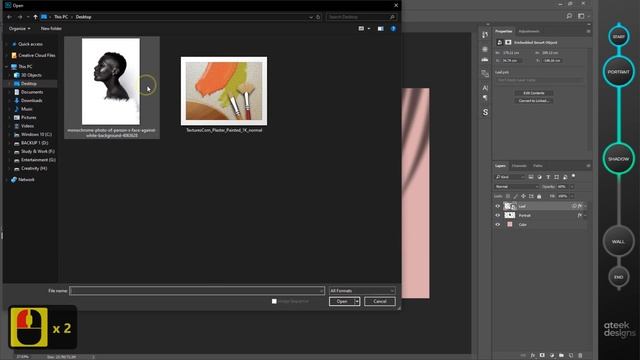This screenshot has width=640, height=360.
Task: Click the Photoshop search icon
Action: 569,16
